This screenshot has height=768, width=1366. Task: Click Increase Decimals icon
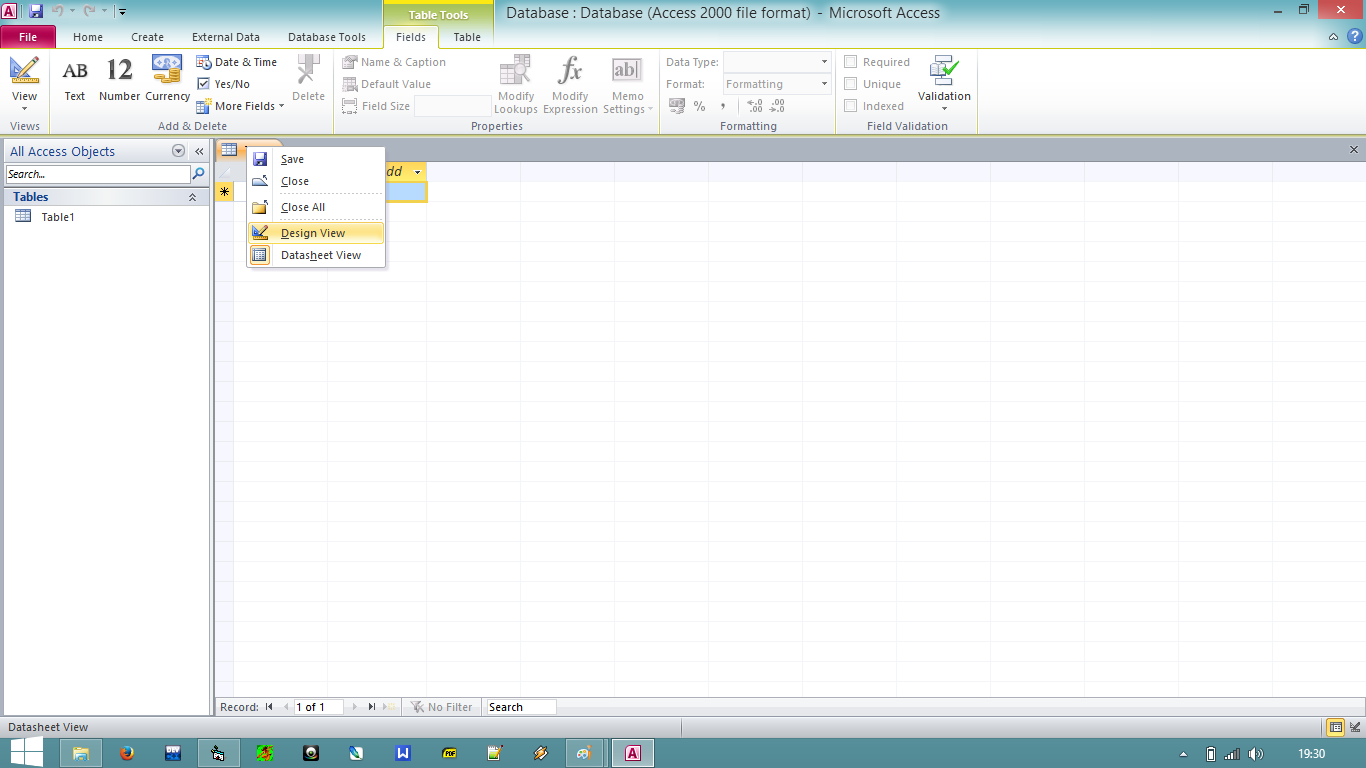pos(754,106)
